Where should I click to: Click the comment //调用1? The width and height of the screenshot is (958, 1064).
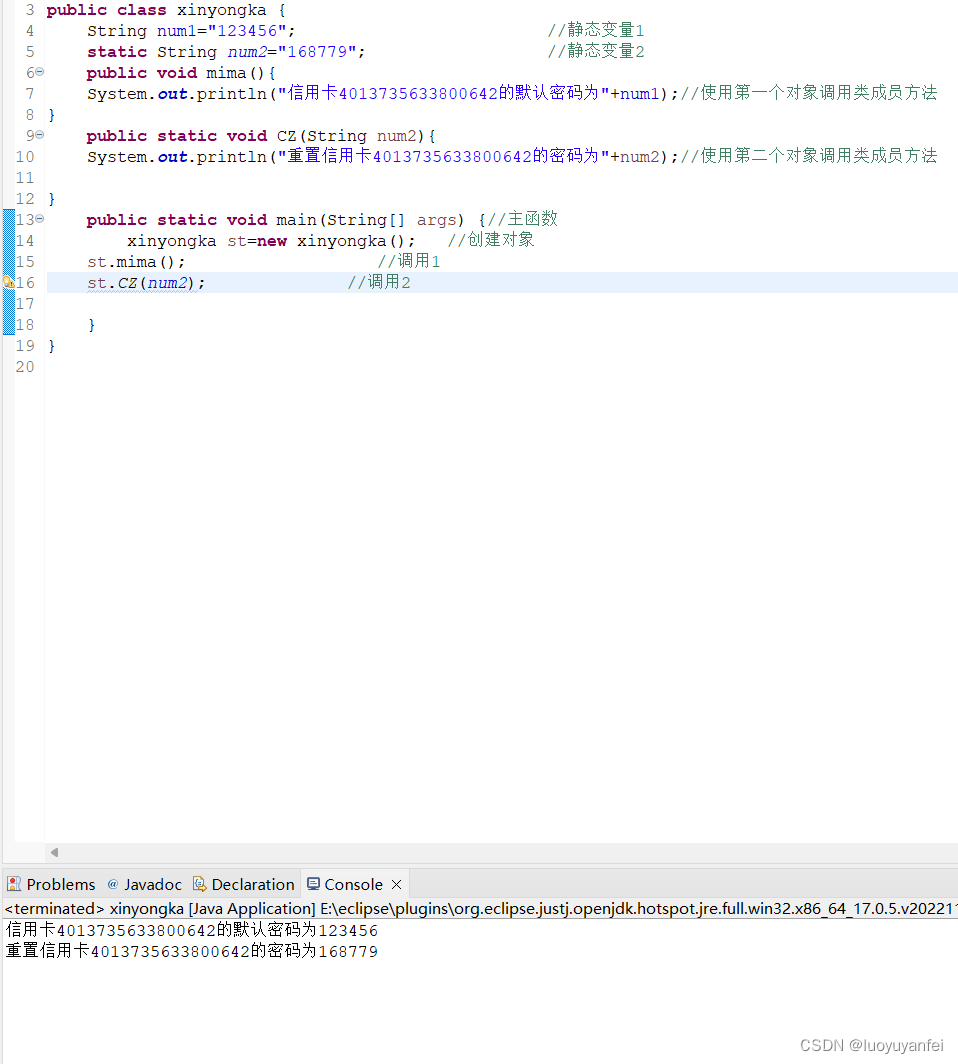pyautogui.click(x=409, y=261)
